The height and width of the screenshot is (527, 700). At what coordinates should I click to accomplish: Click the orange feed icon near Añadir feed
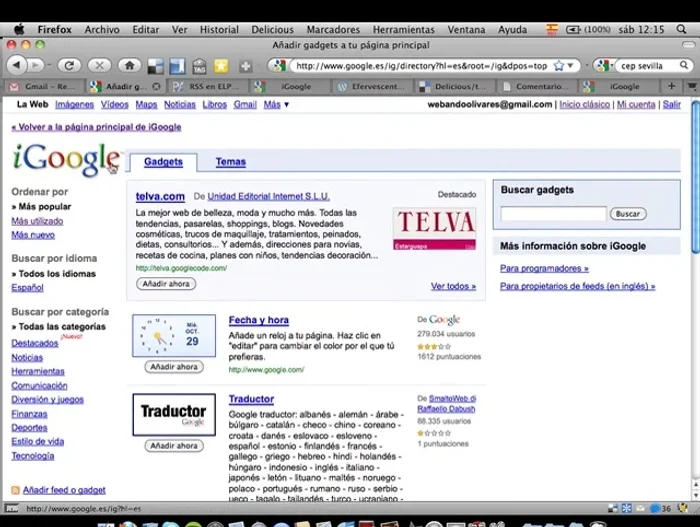coord(16,490)
